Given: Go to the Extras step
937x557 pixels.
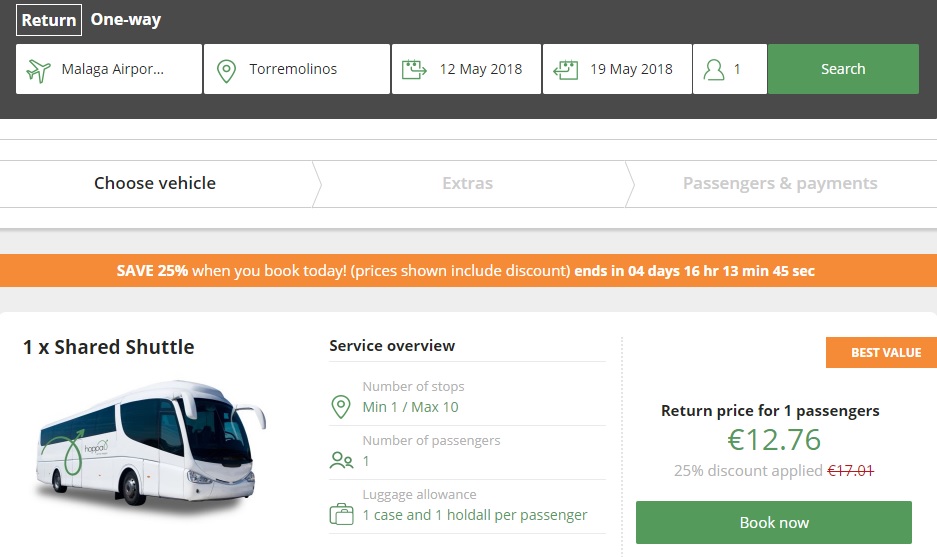Looking at the screenshot, I should pyautogui.click(x=467, y=183).
